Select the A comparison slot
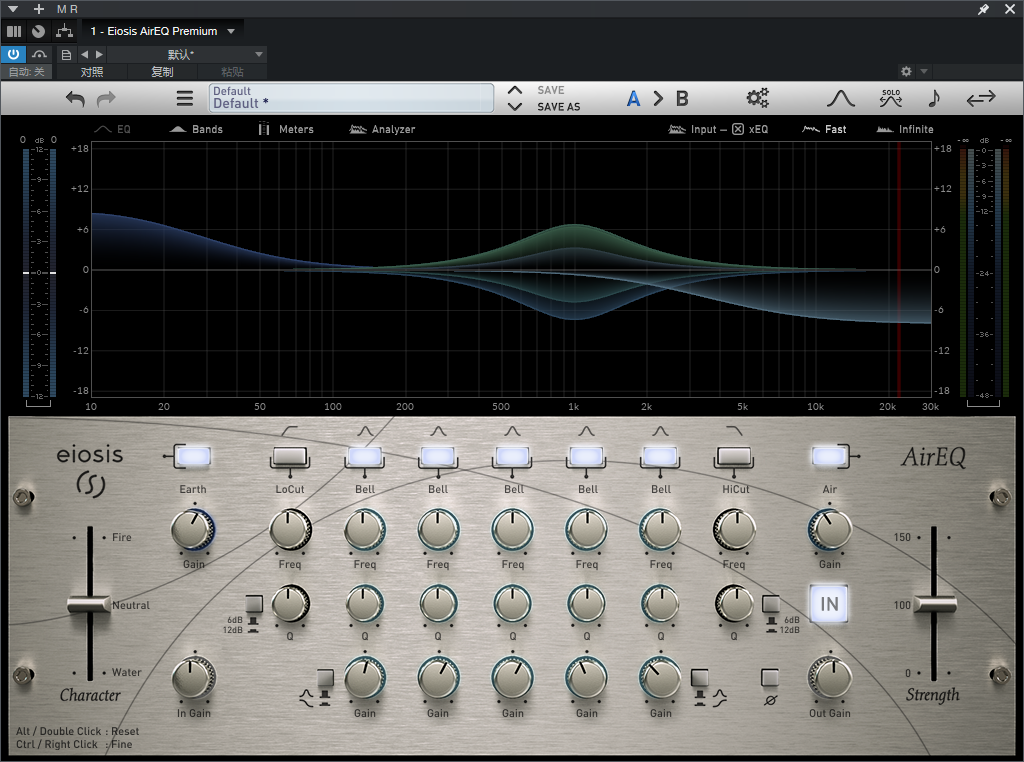1024x762 pixels. click(x=633, y=99)
